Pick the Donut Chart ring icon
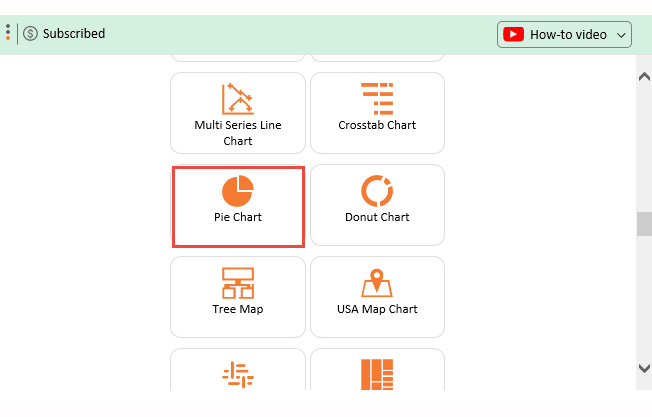Viewport: 652px width, 417px height. click(377, 189)
